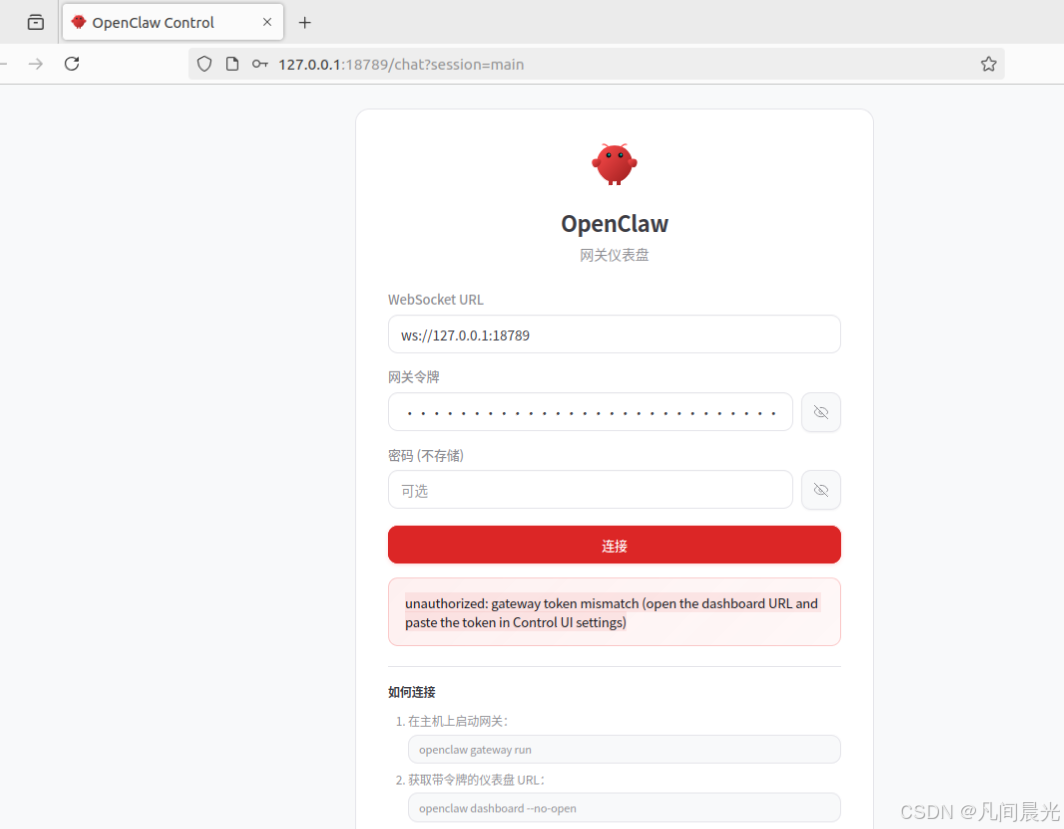Focus the 网关令牌 token field

pos(590,412)
